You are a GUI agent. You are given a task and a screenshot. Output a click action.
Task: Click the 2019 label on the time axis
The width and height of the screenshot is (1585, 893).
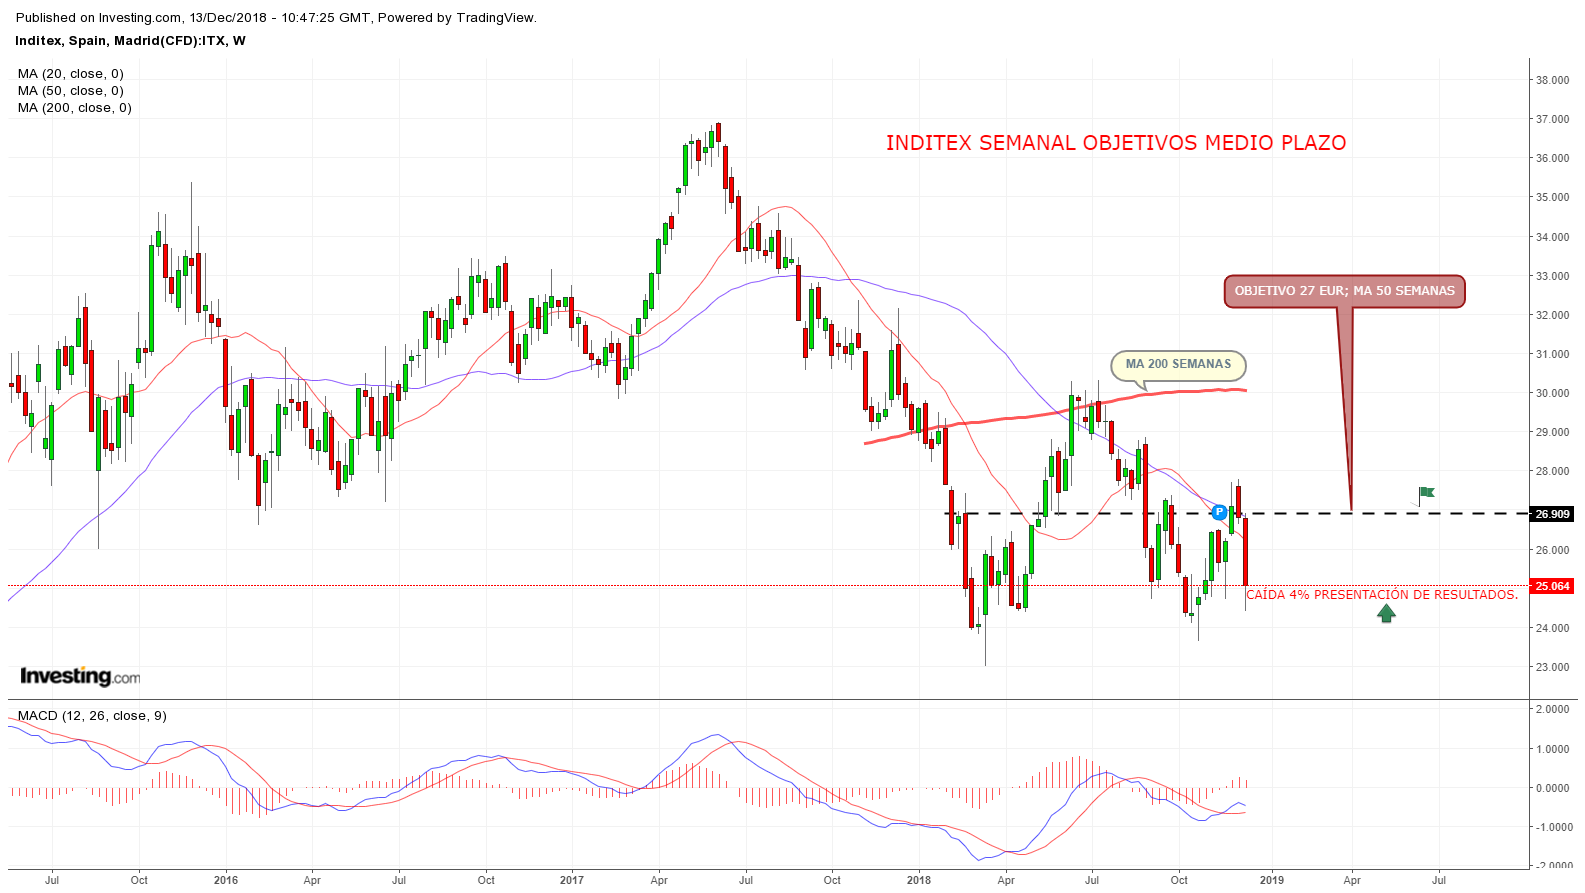coord(1271,880)
